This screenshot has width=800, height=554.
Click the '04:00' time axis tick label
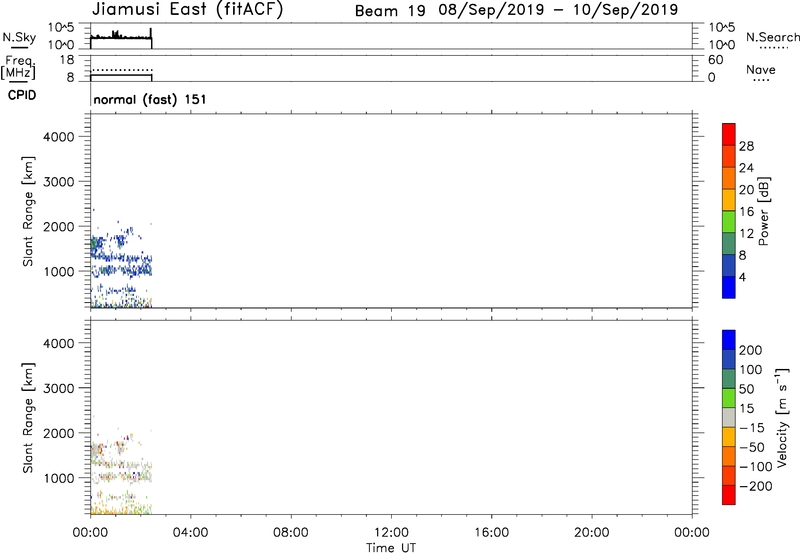[190, 533]
